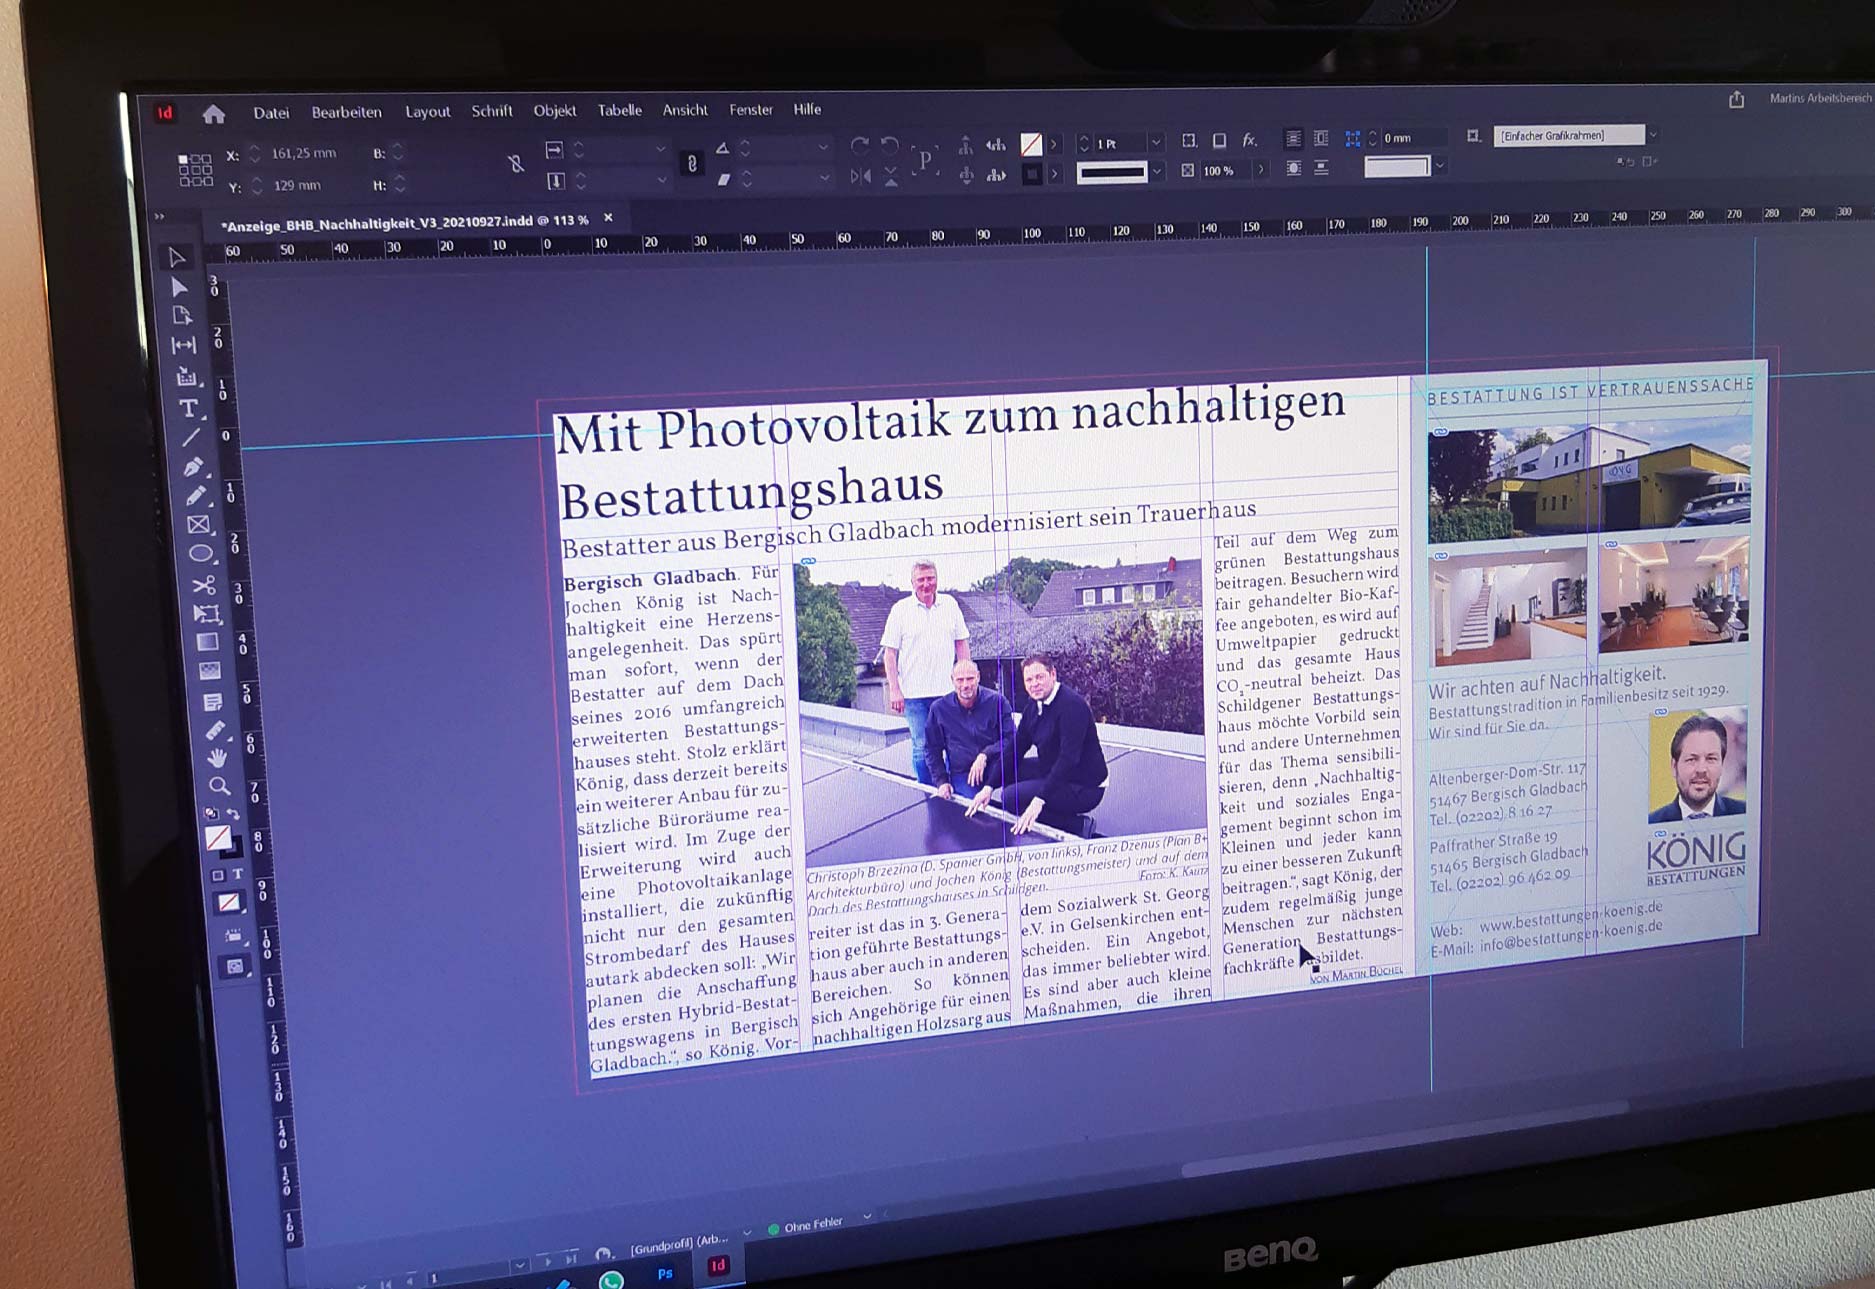Select the Direct Selection tool
The image size is (1875, 1289).
coord(179,287)
